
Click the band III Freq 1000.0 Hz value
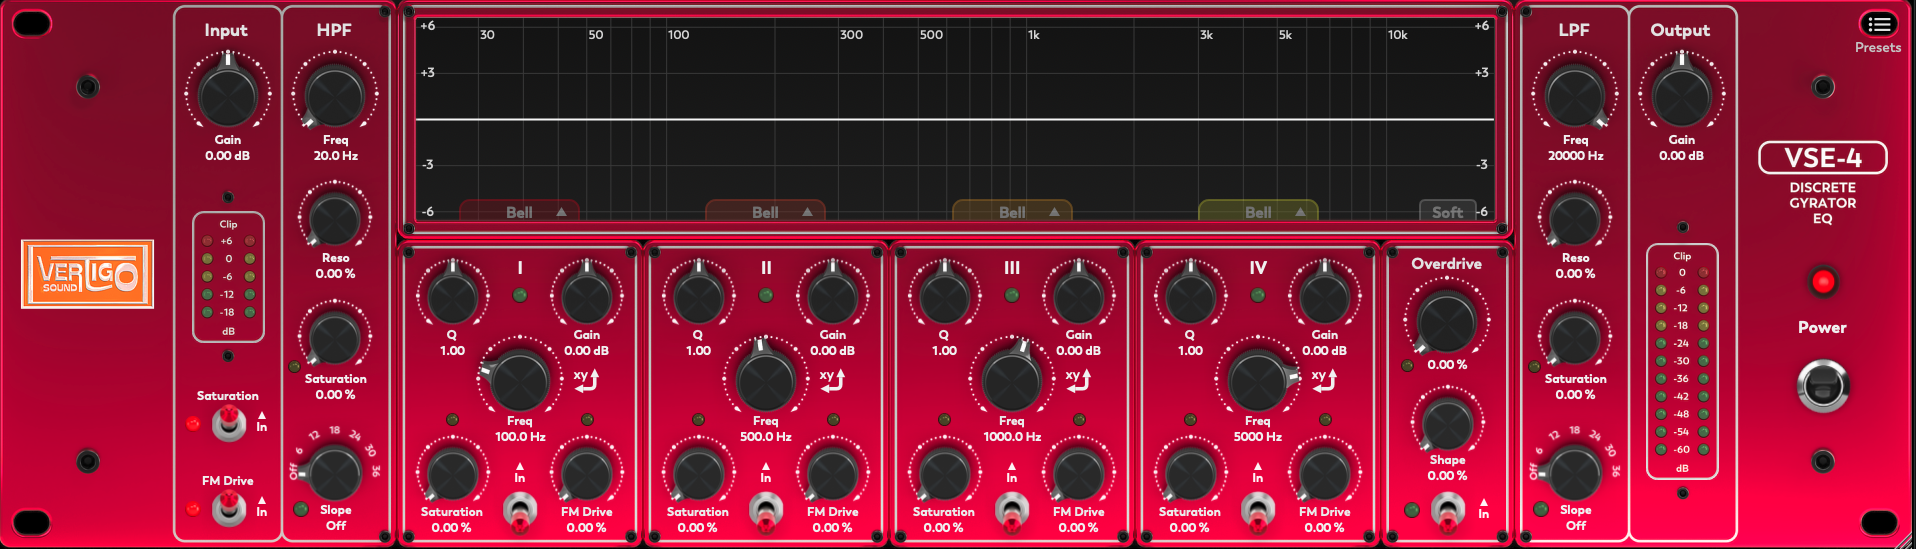1012,437
